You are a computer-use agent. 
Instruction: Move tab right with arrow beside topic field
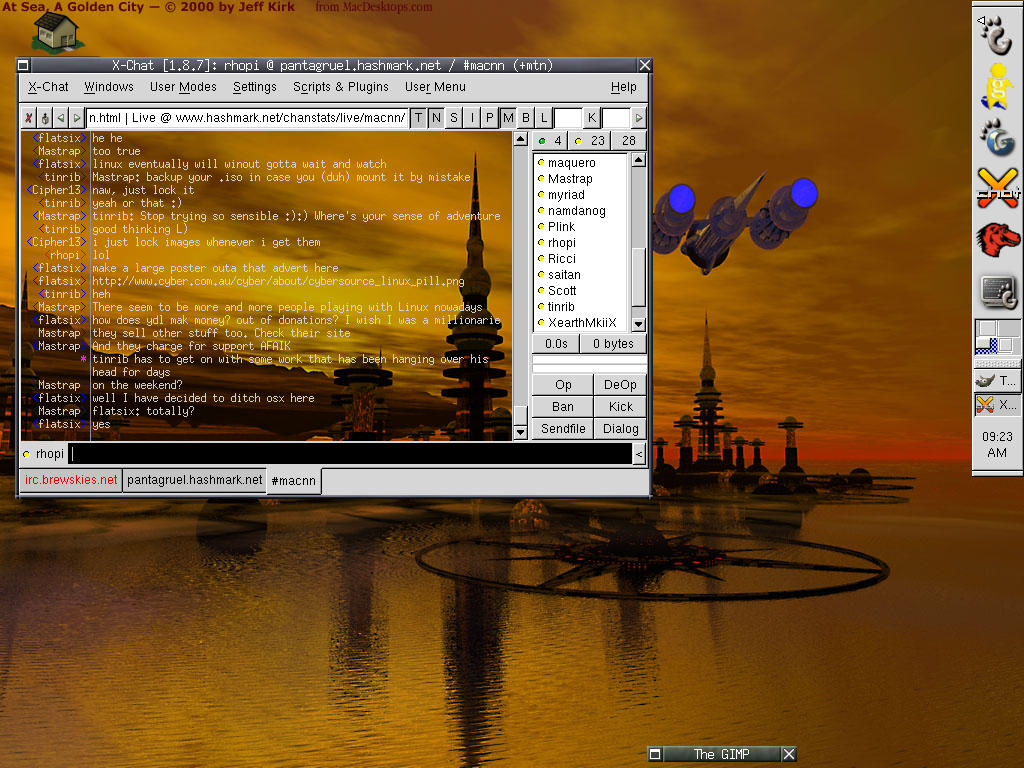[76, 118]
